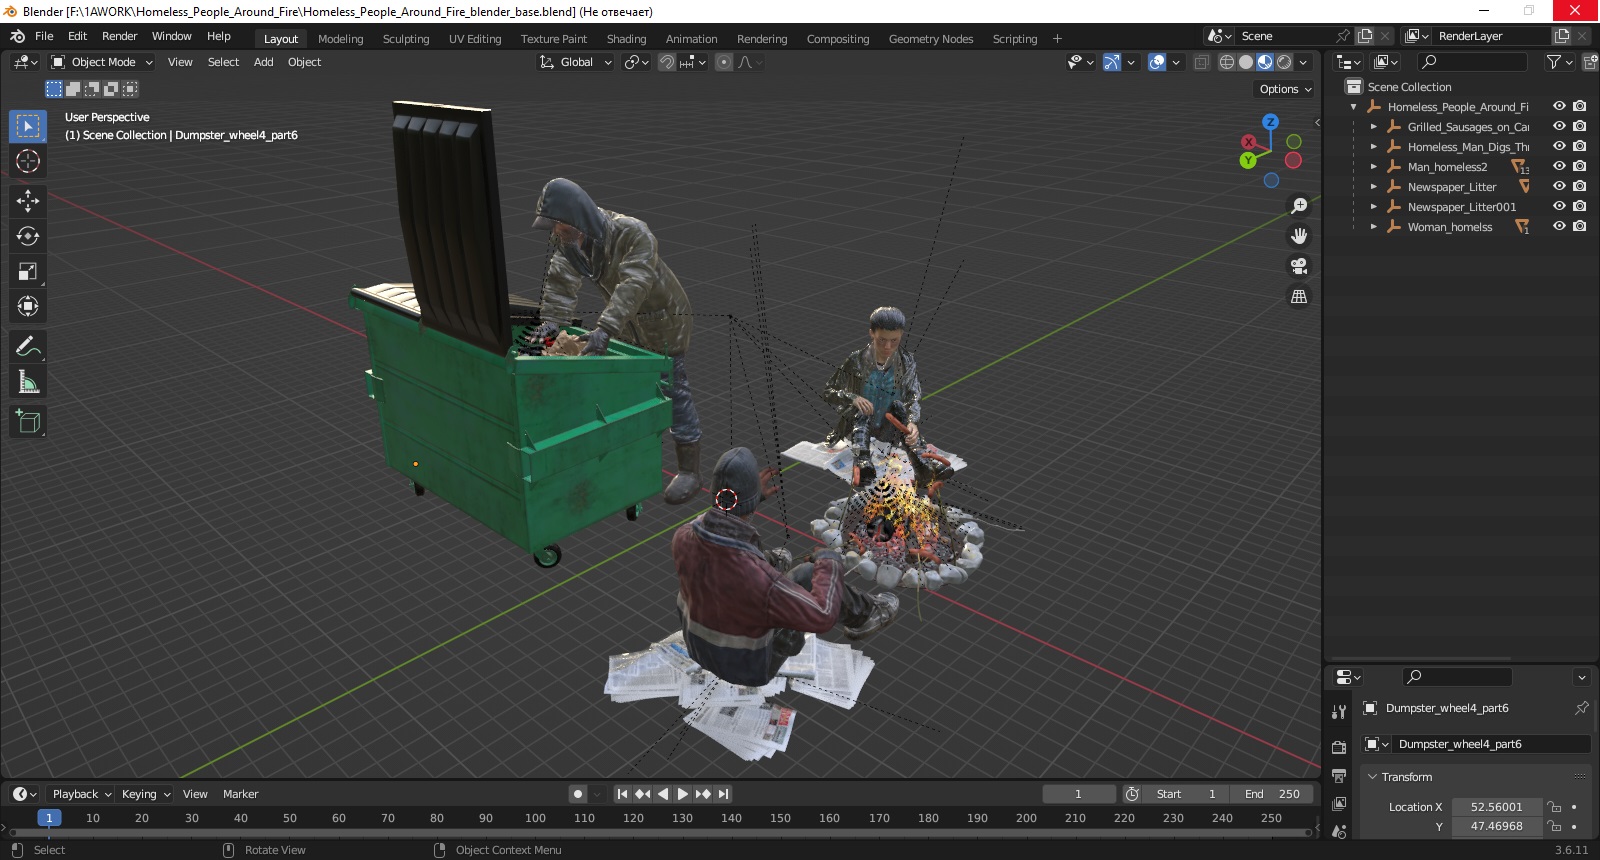This screenshot has height=860, width=1600.
Task: Jump to timeline end frame
Action: 723,794
